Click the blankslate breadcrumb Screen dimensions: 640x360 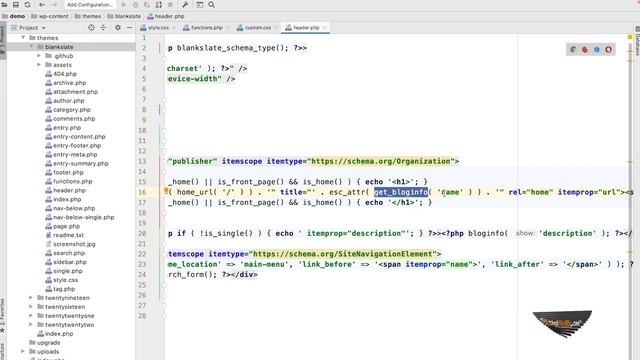pos(124,16)
